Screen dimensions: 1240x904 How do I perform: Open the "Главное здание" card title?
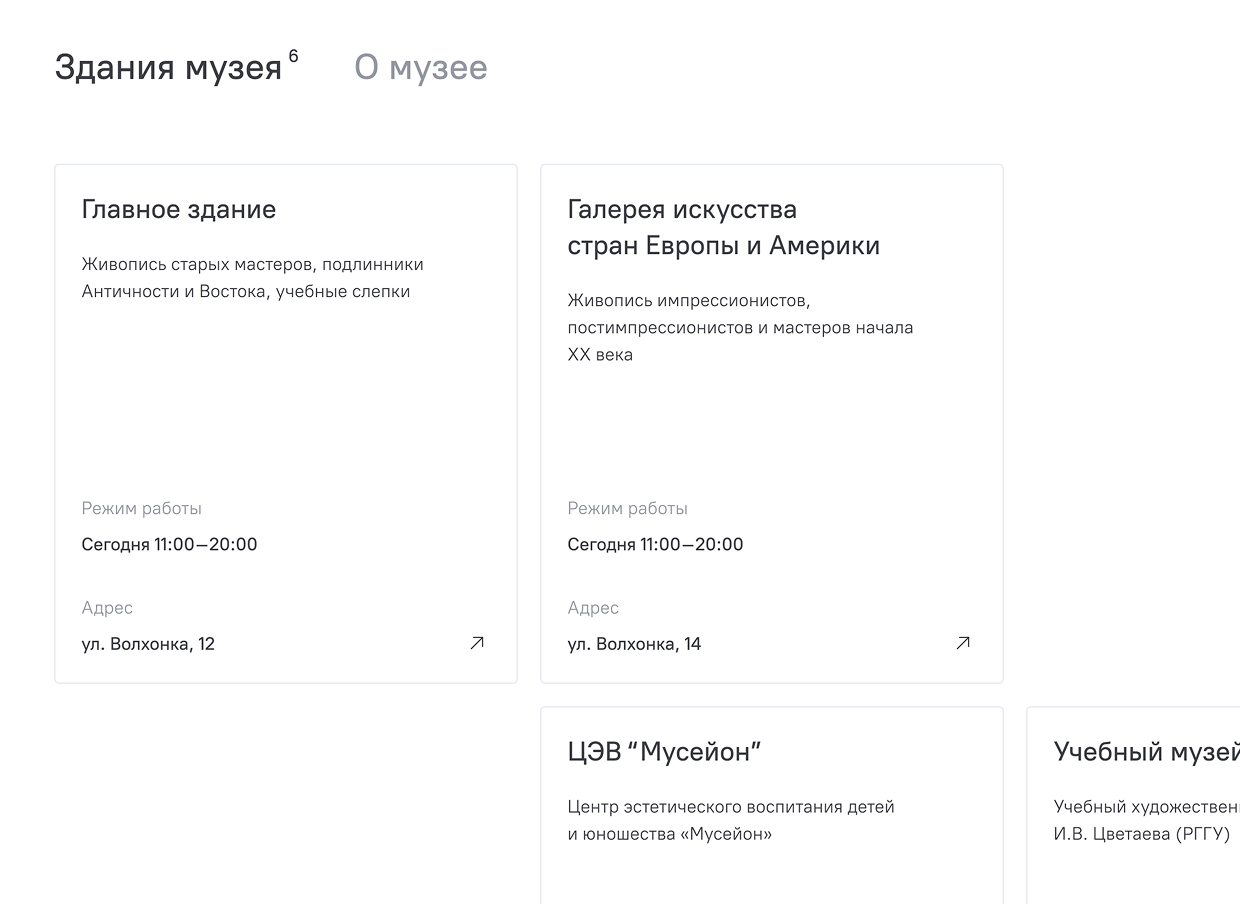179,210
